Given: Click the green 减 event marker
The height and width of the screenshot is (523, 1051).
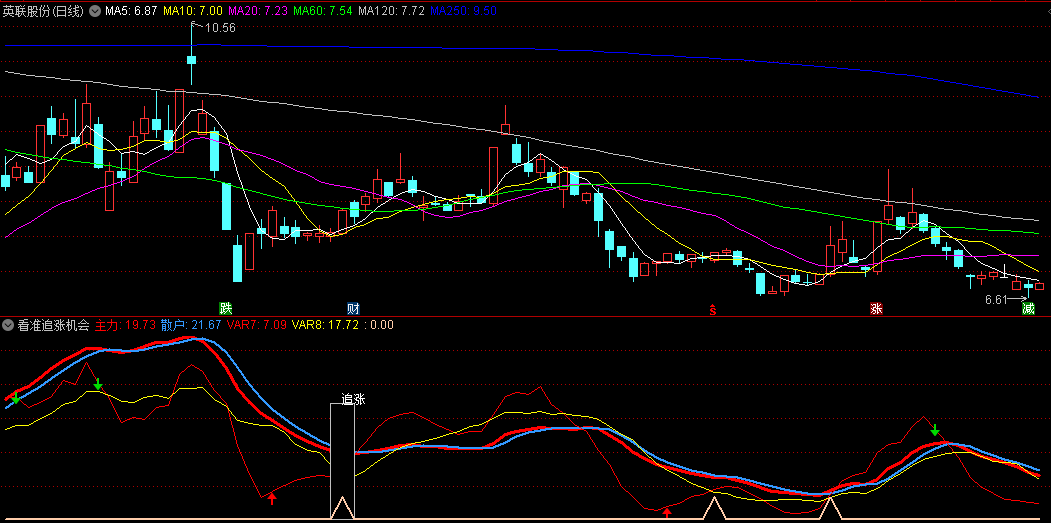Looking at the screenshot, I should tap(1028, 309).
